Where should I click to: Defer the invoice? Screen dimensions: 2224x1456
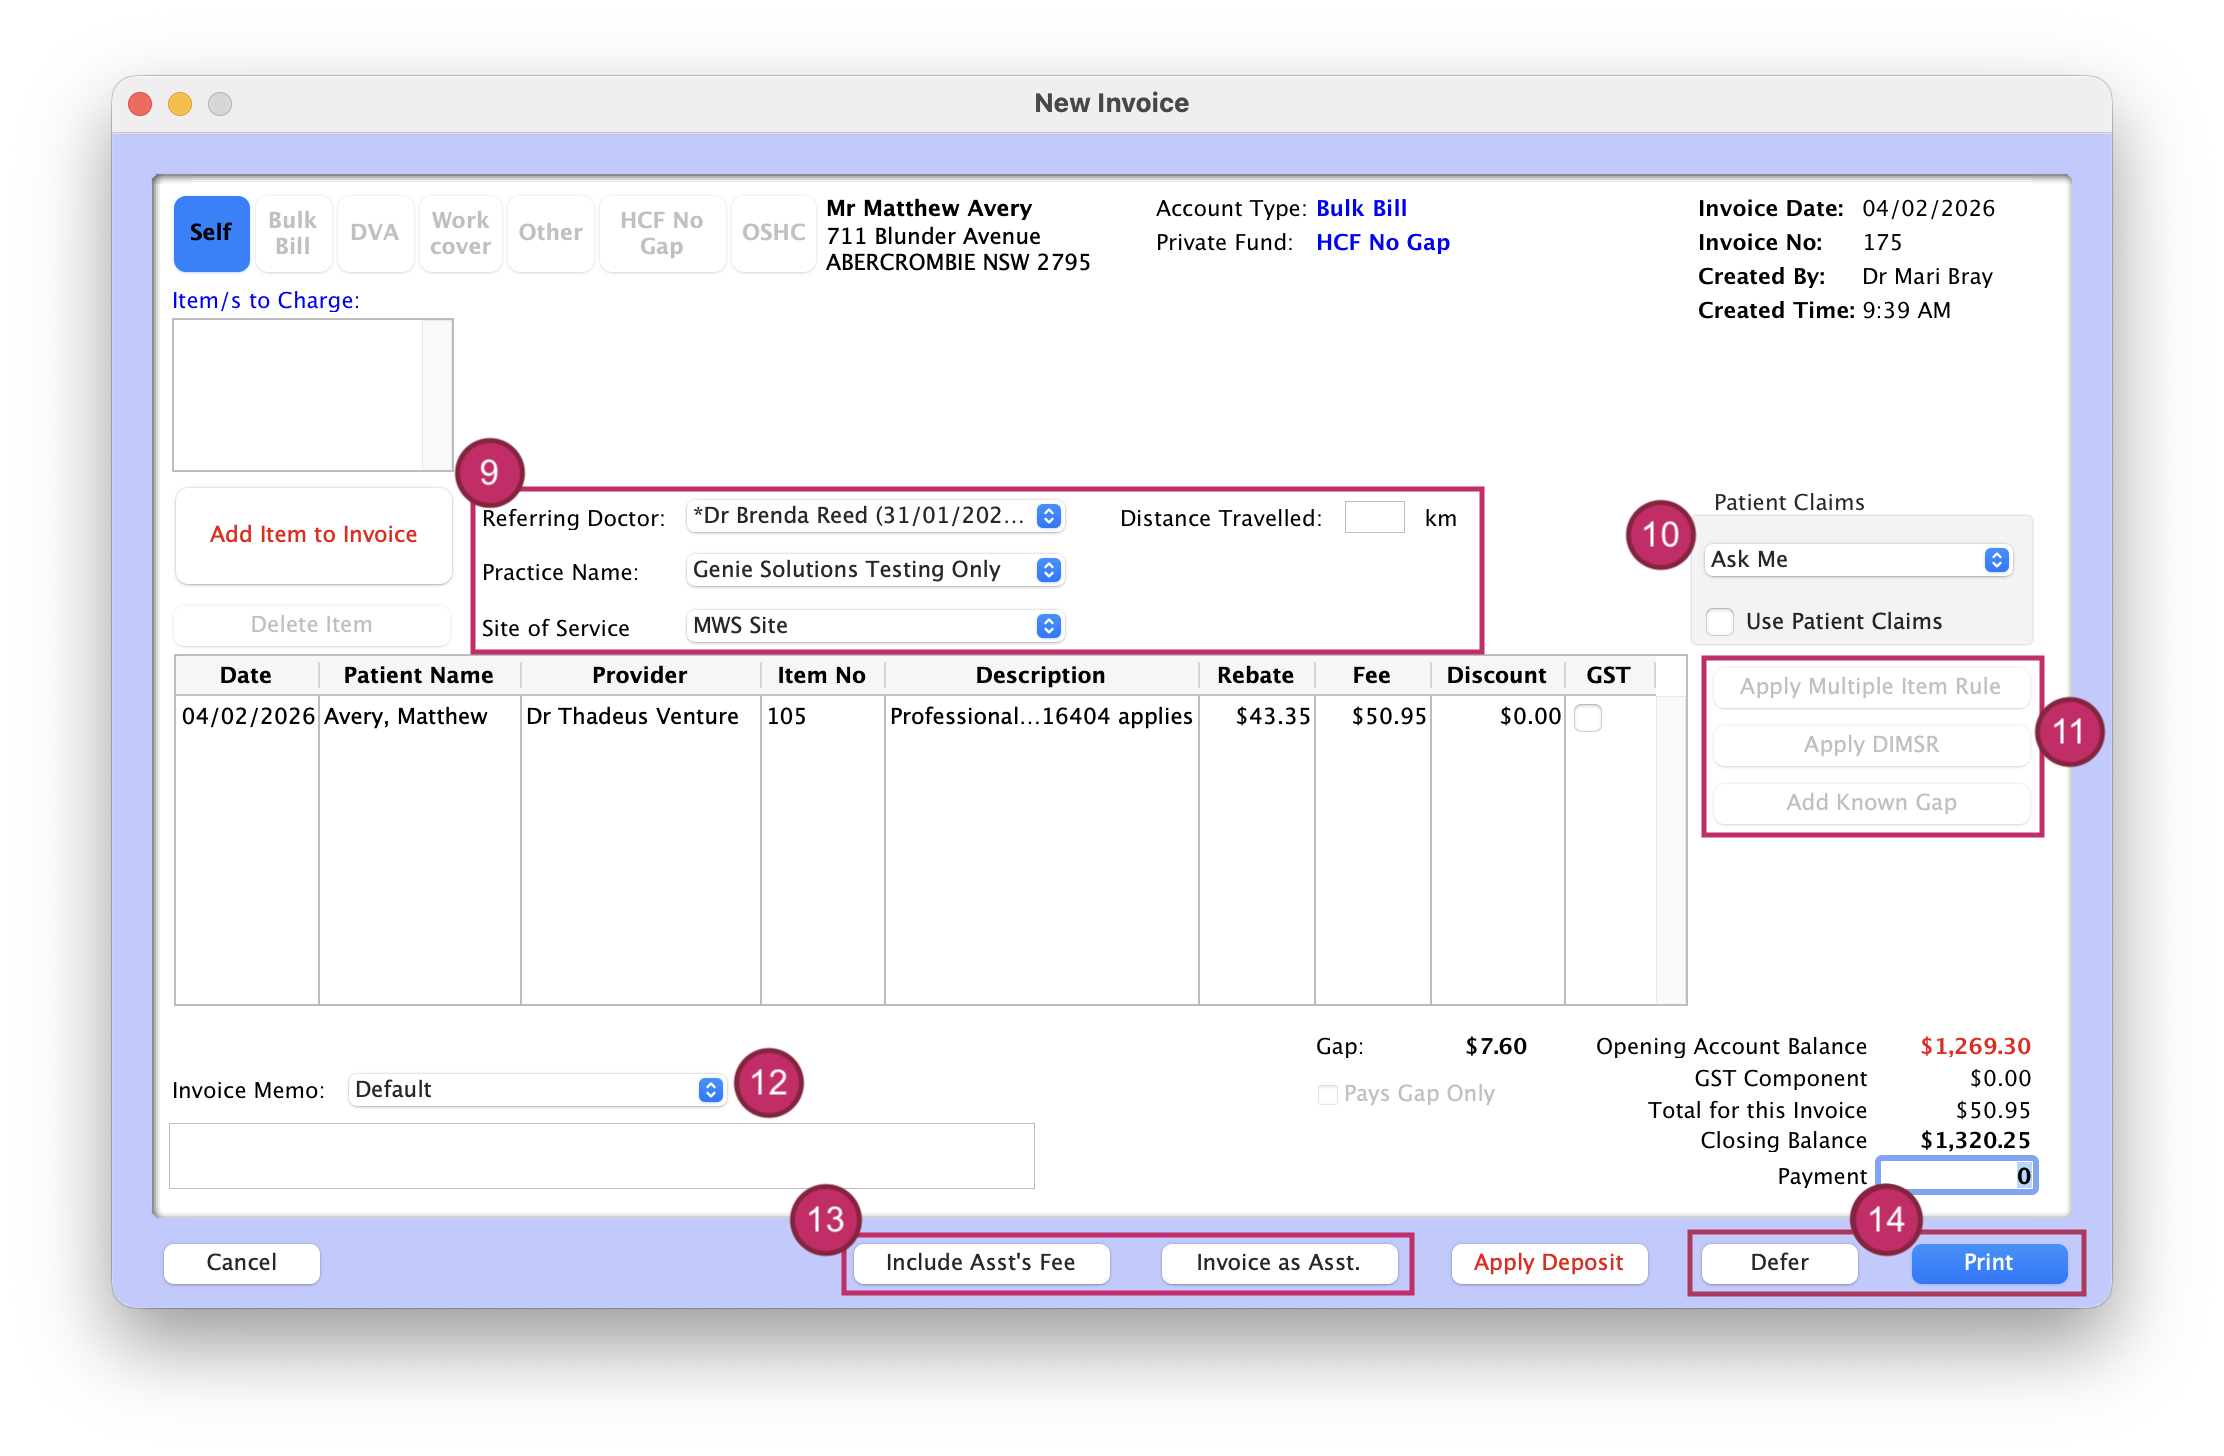pyautogui.click(x=1780, y=1263)
